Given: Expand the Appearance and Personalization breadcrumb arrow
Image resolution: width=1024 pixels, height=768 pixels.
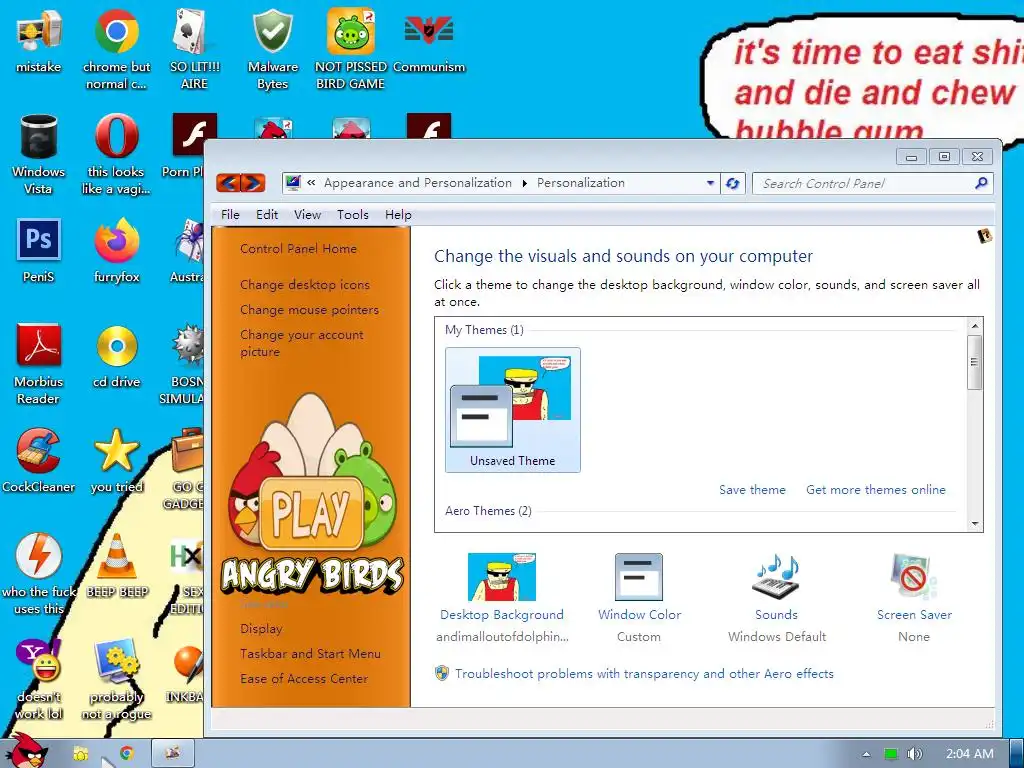Looking at the screenshot, I should coord(524,184).
